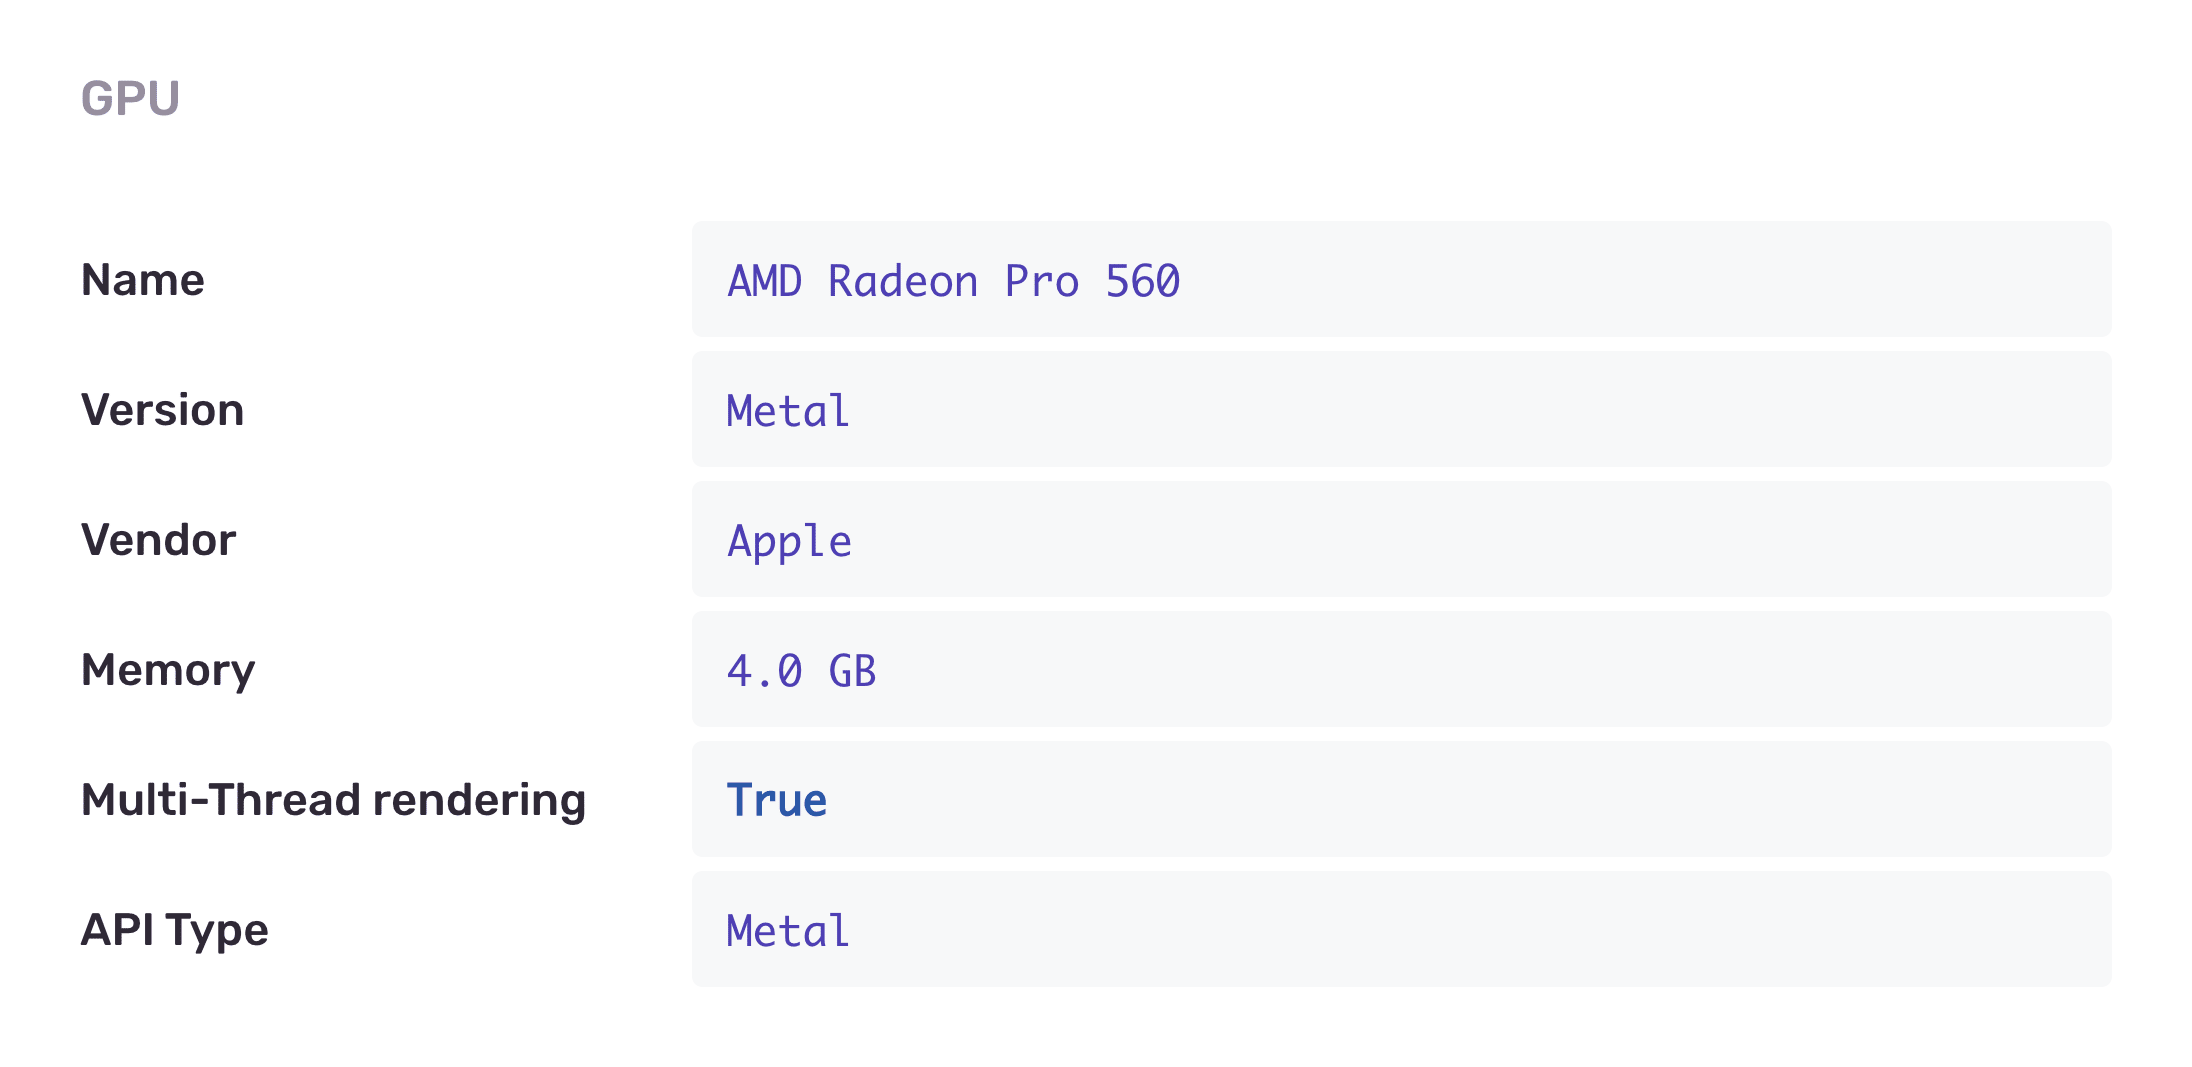Click the word Radeon in the GPU name
Viewport: 2192px width, 1067px height.
click(x=903, y=281)
